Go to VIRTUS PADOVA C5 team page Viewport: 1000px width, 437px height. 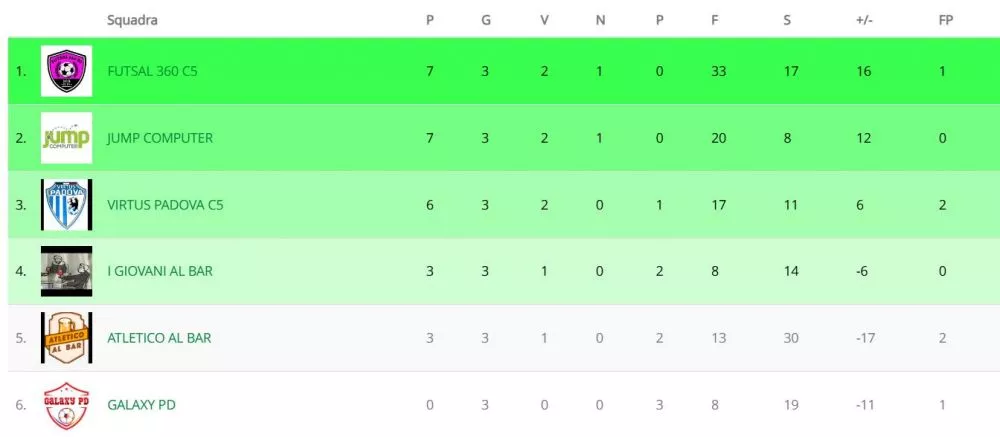click(165, 205)
